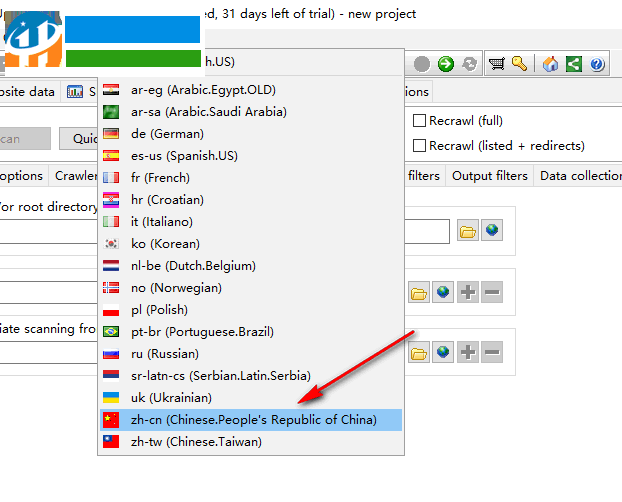The height and width of the screenshot is (502, 622).
Task: Click the green share icon
Action: pos(574,64)
